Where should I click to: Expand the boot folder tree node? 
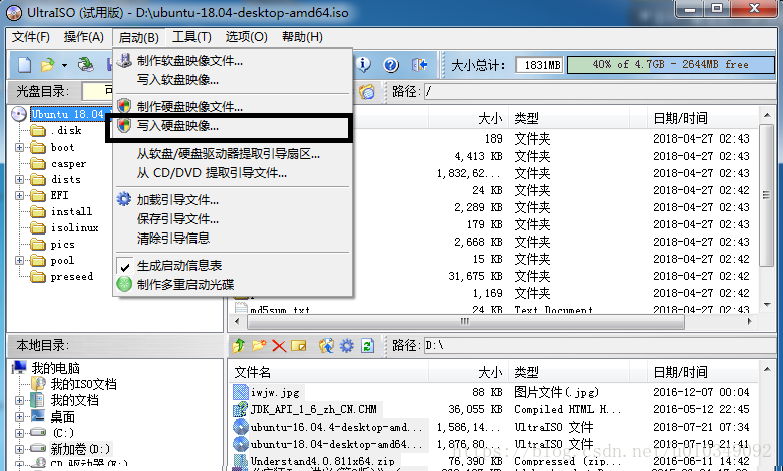(19, 147)
